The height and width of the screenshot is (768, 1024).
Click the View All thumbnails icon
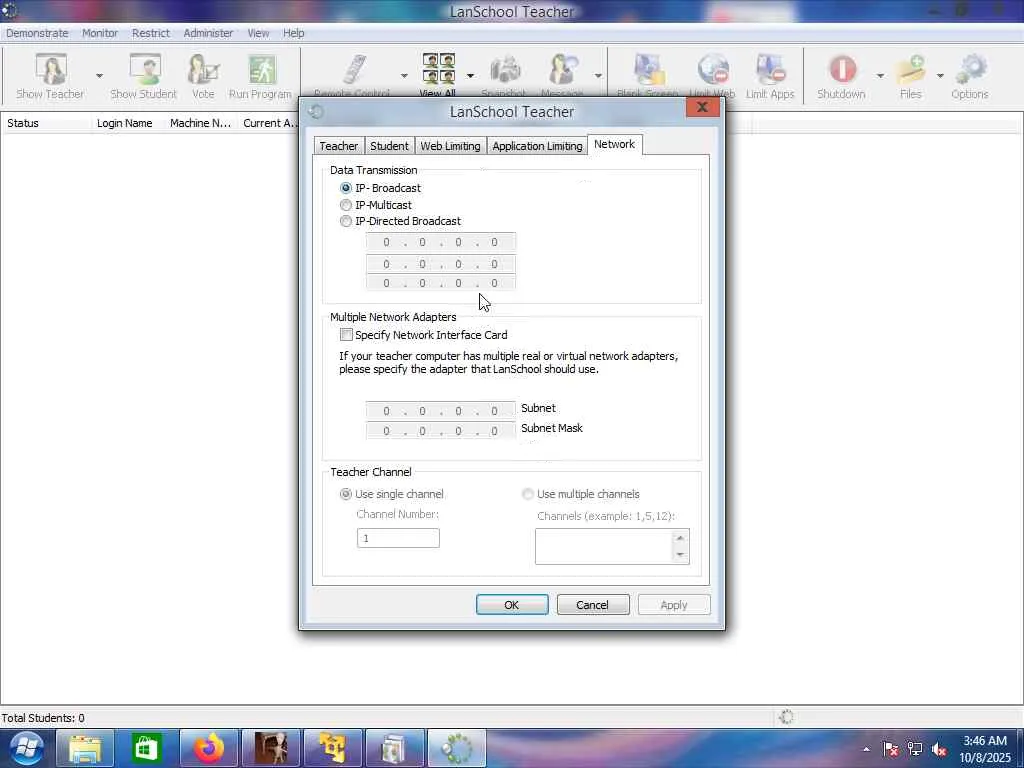coord(438,69)
